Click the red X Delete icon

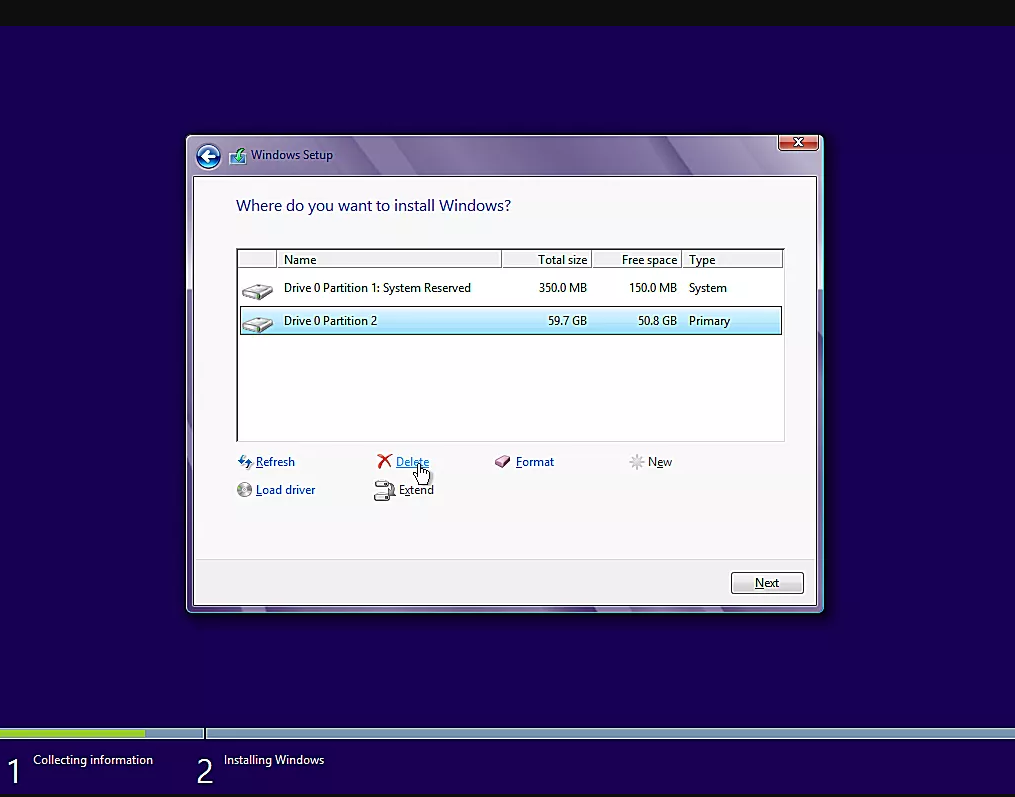click(385, 461)
